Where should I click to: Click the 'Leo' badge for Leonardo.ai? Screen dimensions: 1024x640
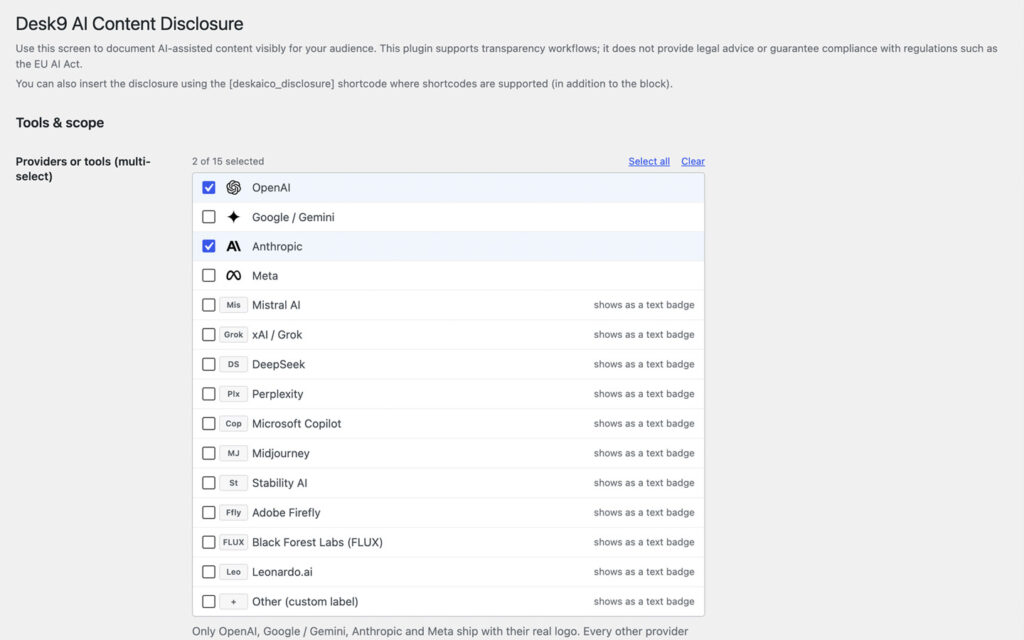pyautogui.click(x=233, y=572)
